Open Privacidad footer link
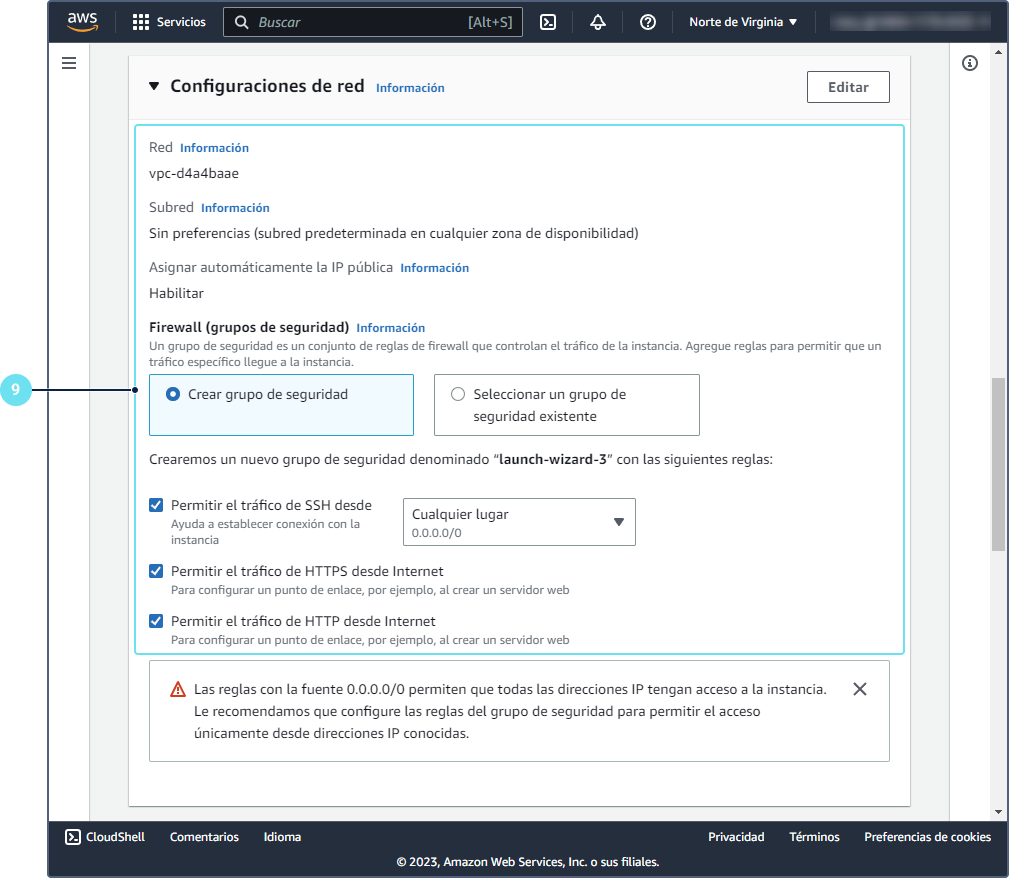This screenshot has height=878, width=1009. 736,837
